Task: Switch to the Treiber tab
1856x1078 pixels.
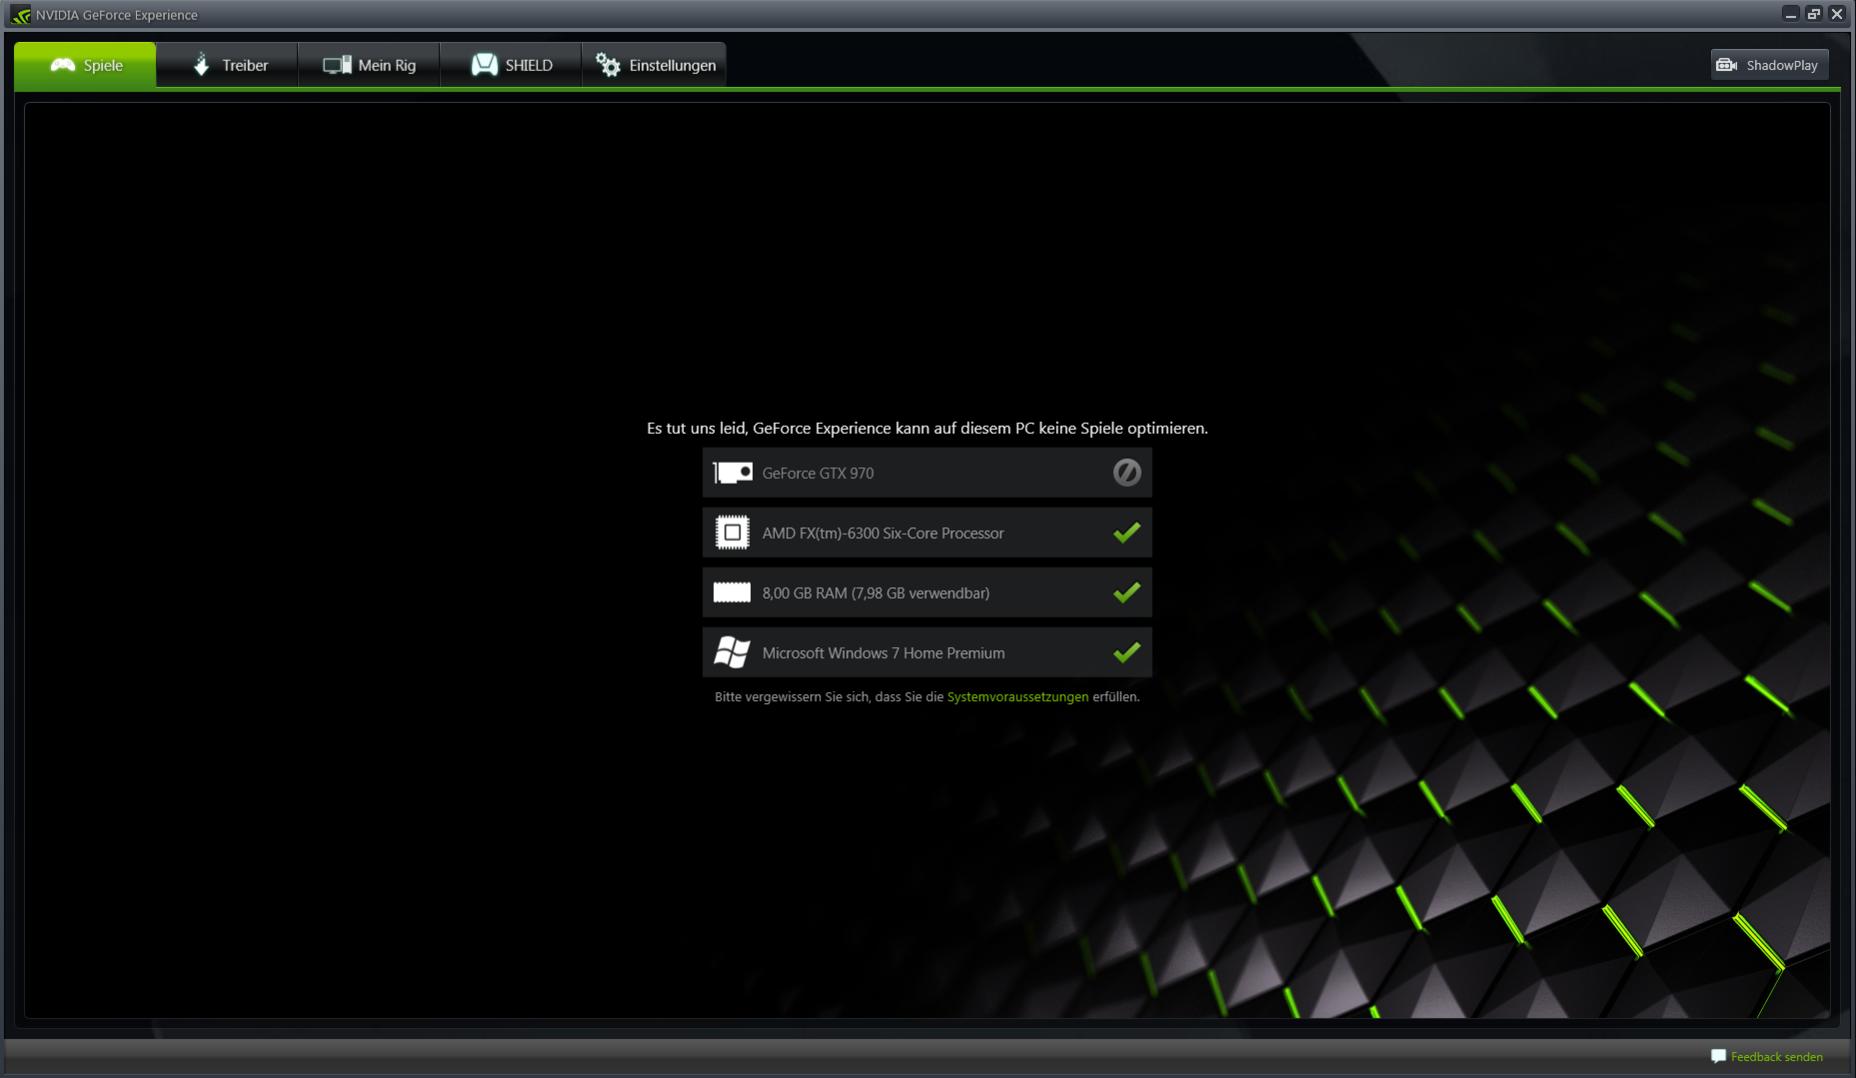Action: pos(228,65)
